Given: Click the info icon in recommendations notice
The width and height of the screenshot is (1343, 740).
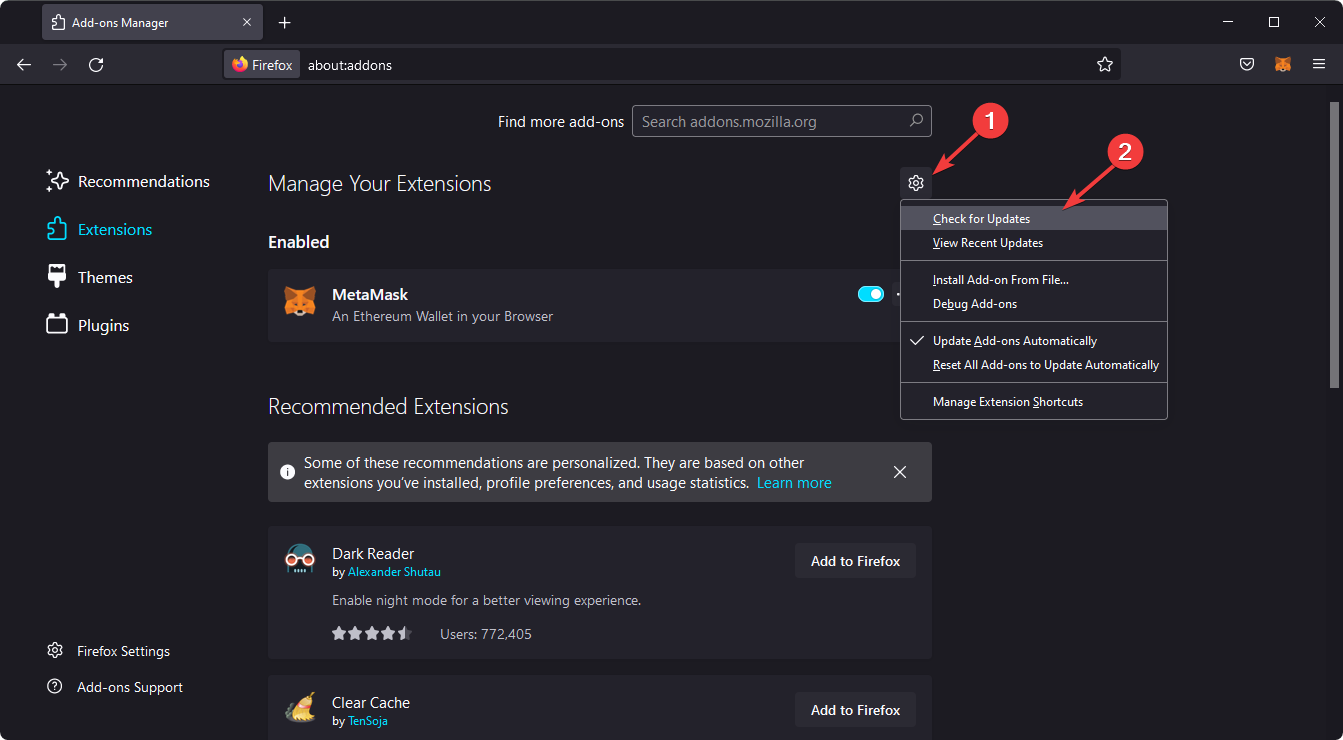Looking at the screenshot, I should tap(287, 472).
